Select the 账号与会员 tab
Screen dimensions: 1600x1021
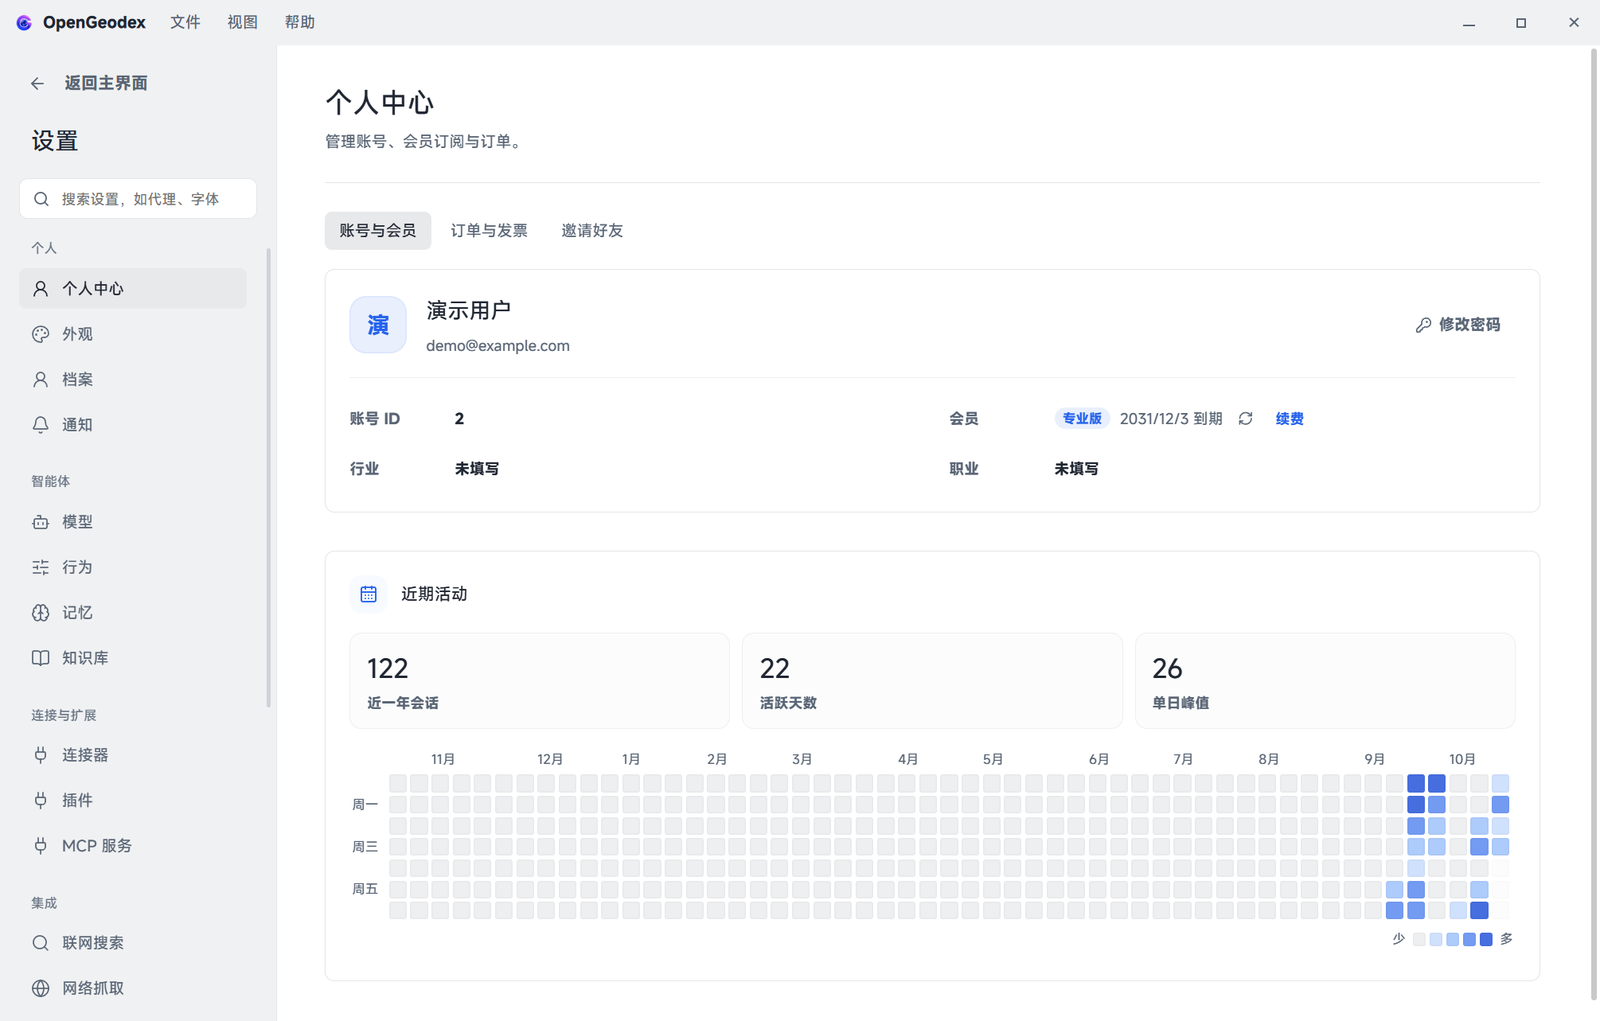[x=378, y=231]
